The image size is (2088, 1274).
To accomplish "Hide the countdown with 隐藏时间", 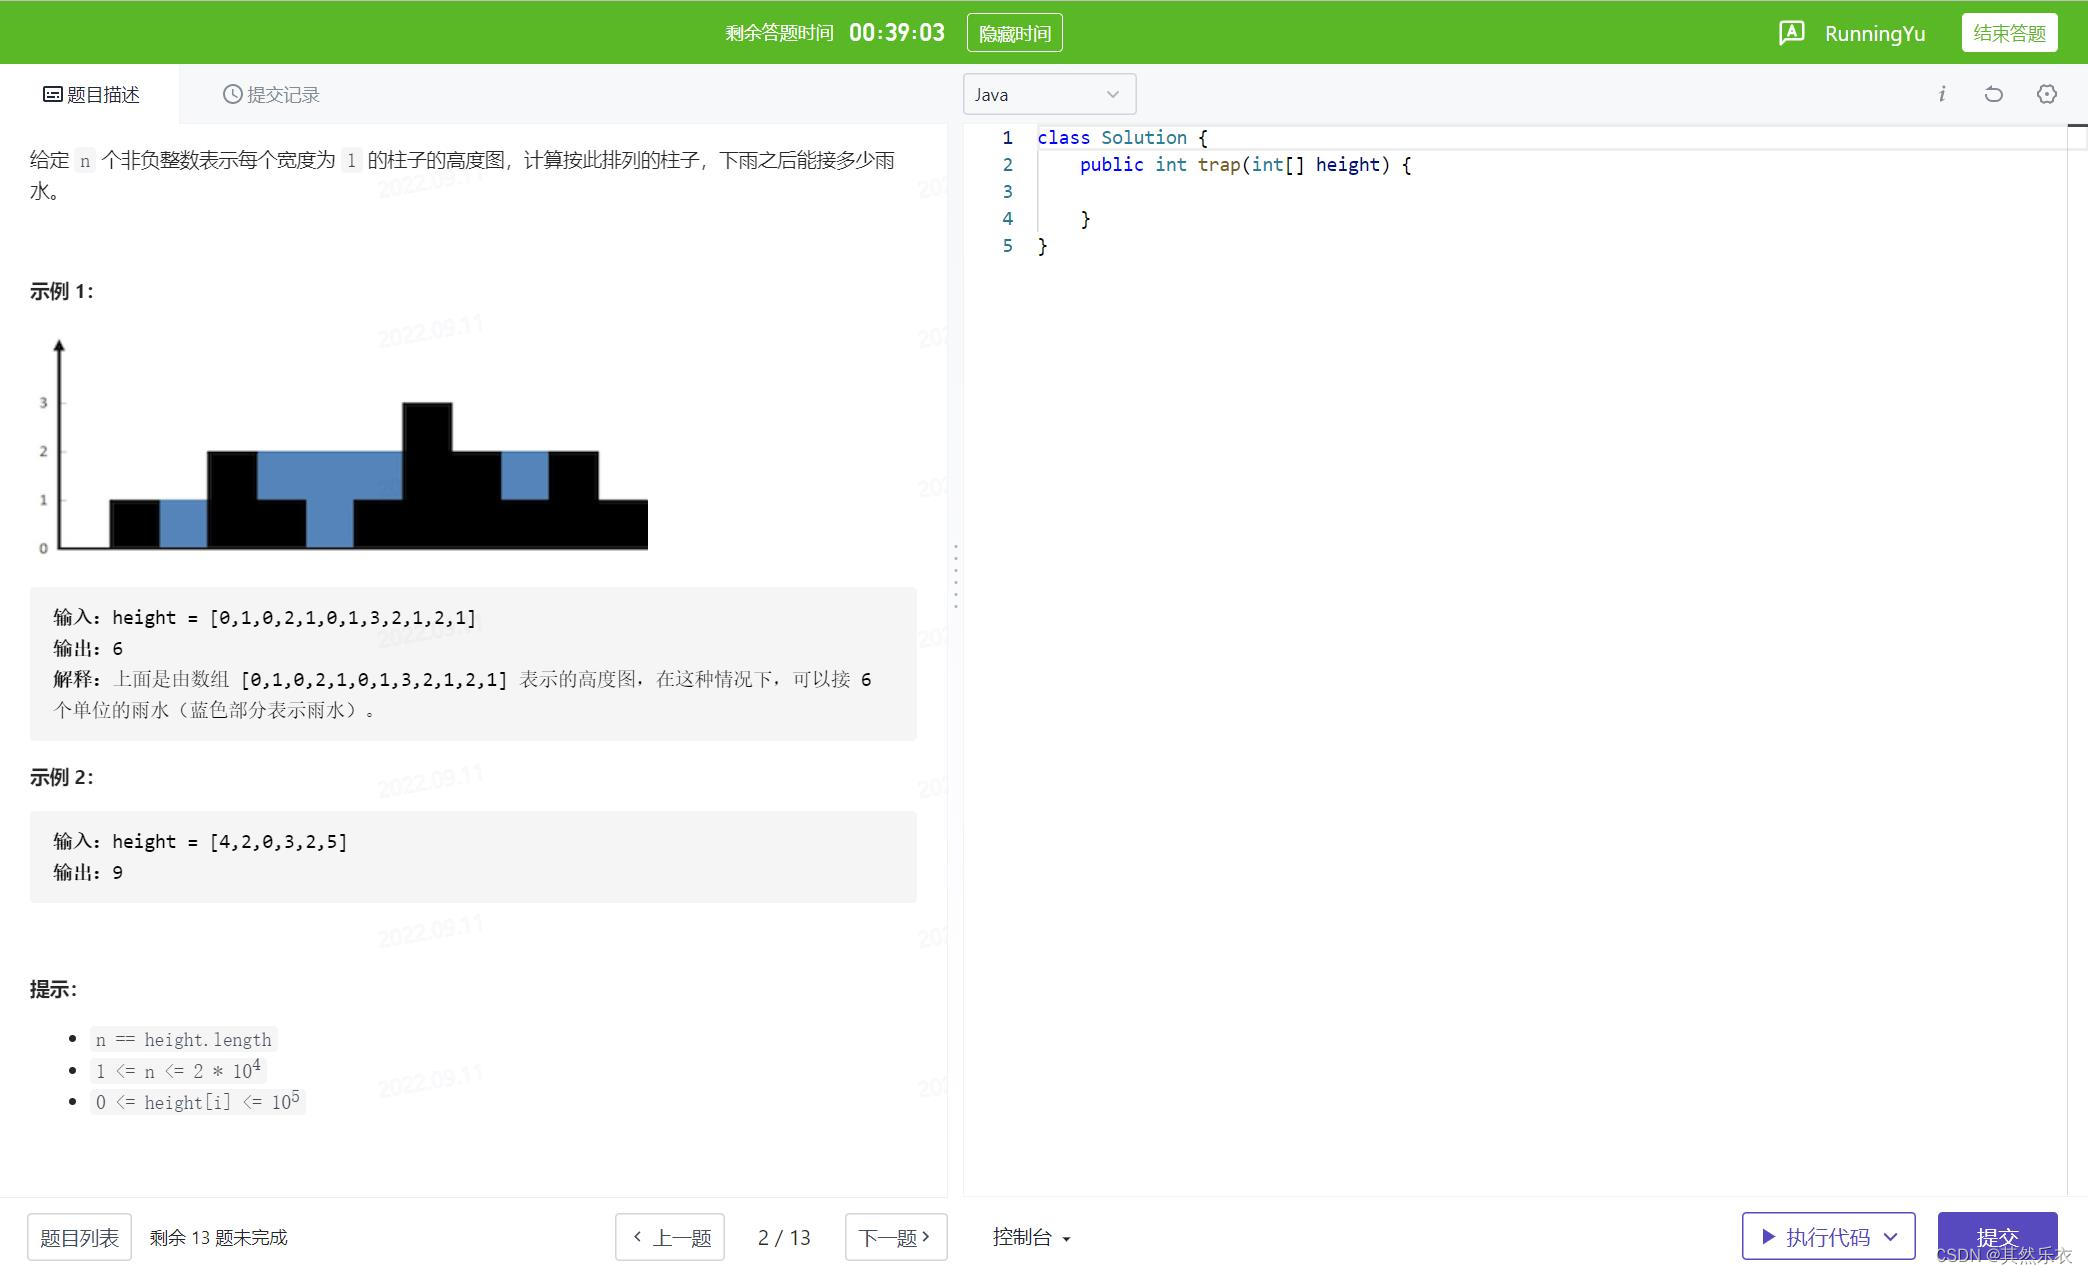I will click(x=1014, y=33).
